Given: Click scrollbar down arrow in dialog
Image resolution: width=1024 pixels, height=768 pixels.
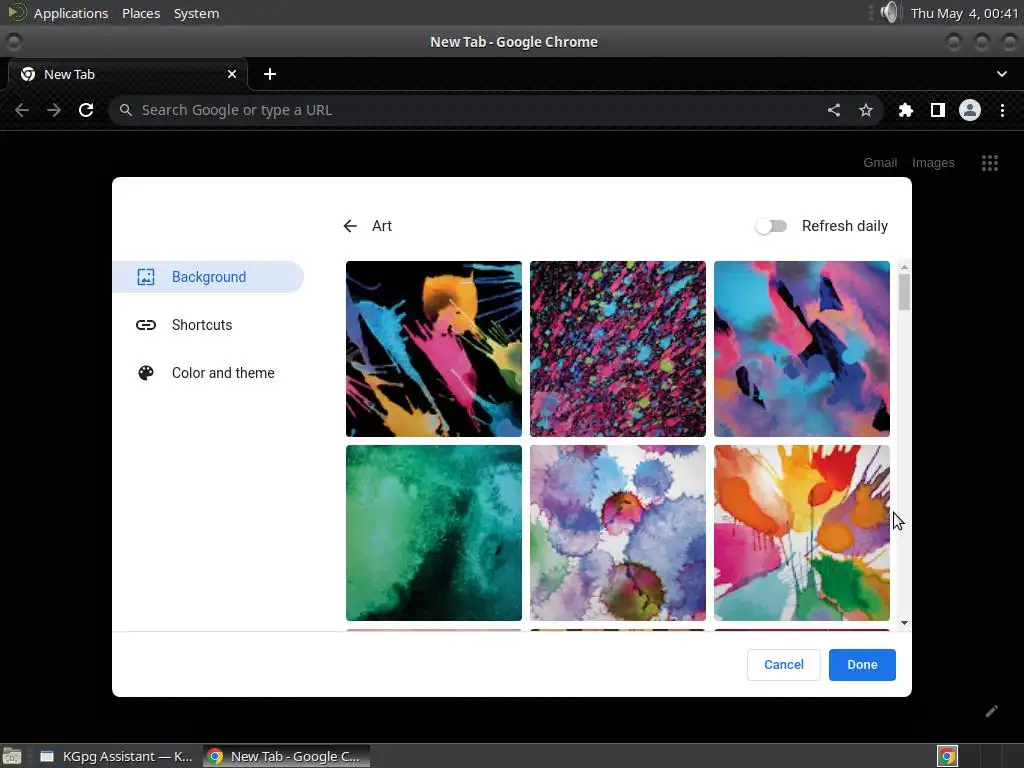Looking at the screenshot, I should click(x=904, y=623).
